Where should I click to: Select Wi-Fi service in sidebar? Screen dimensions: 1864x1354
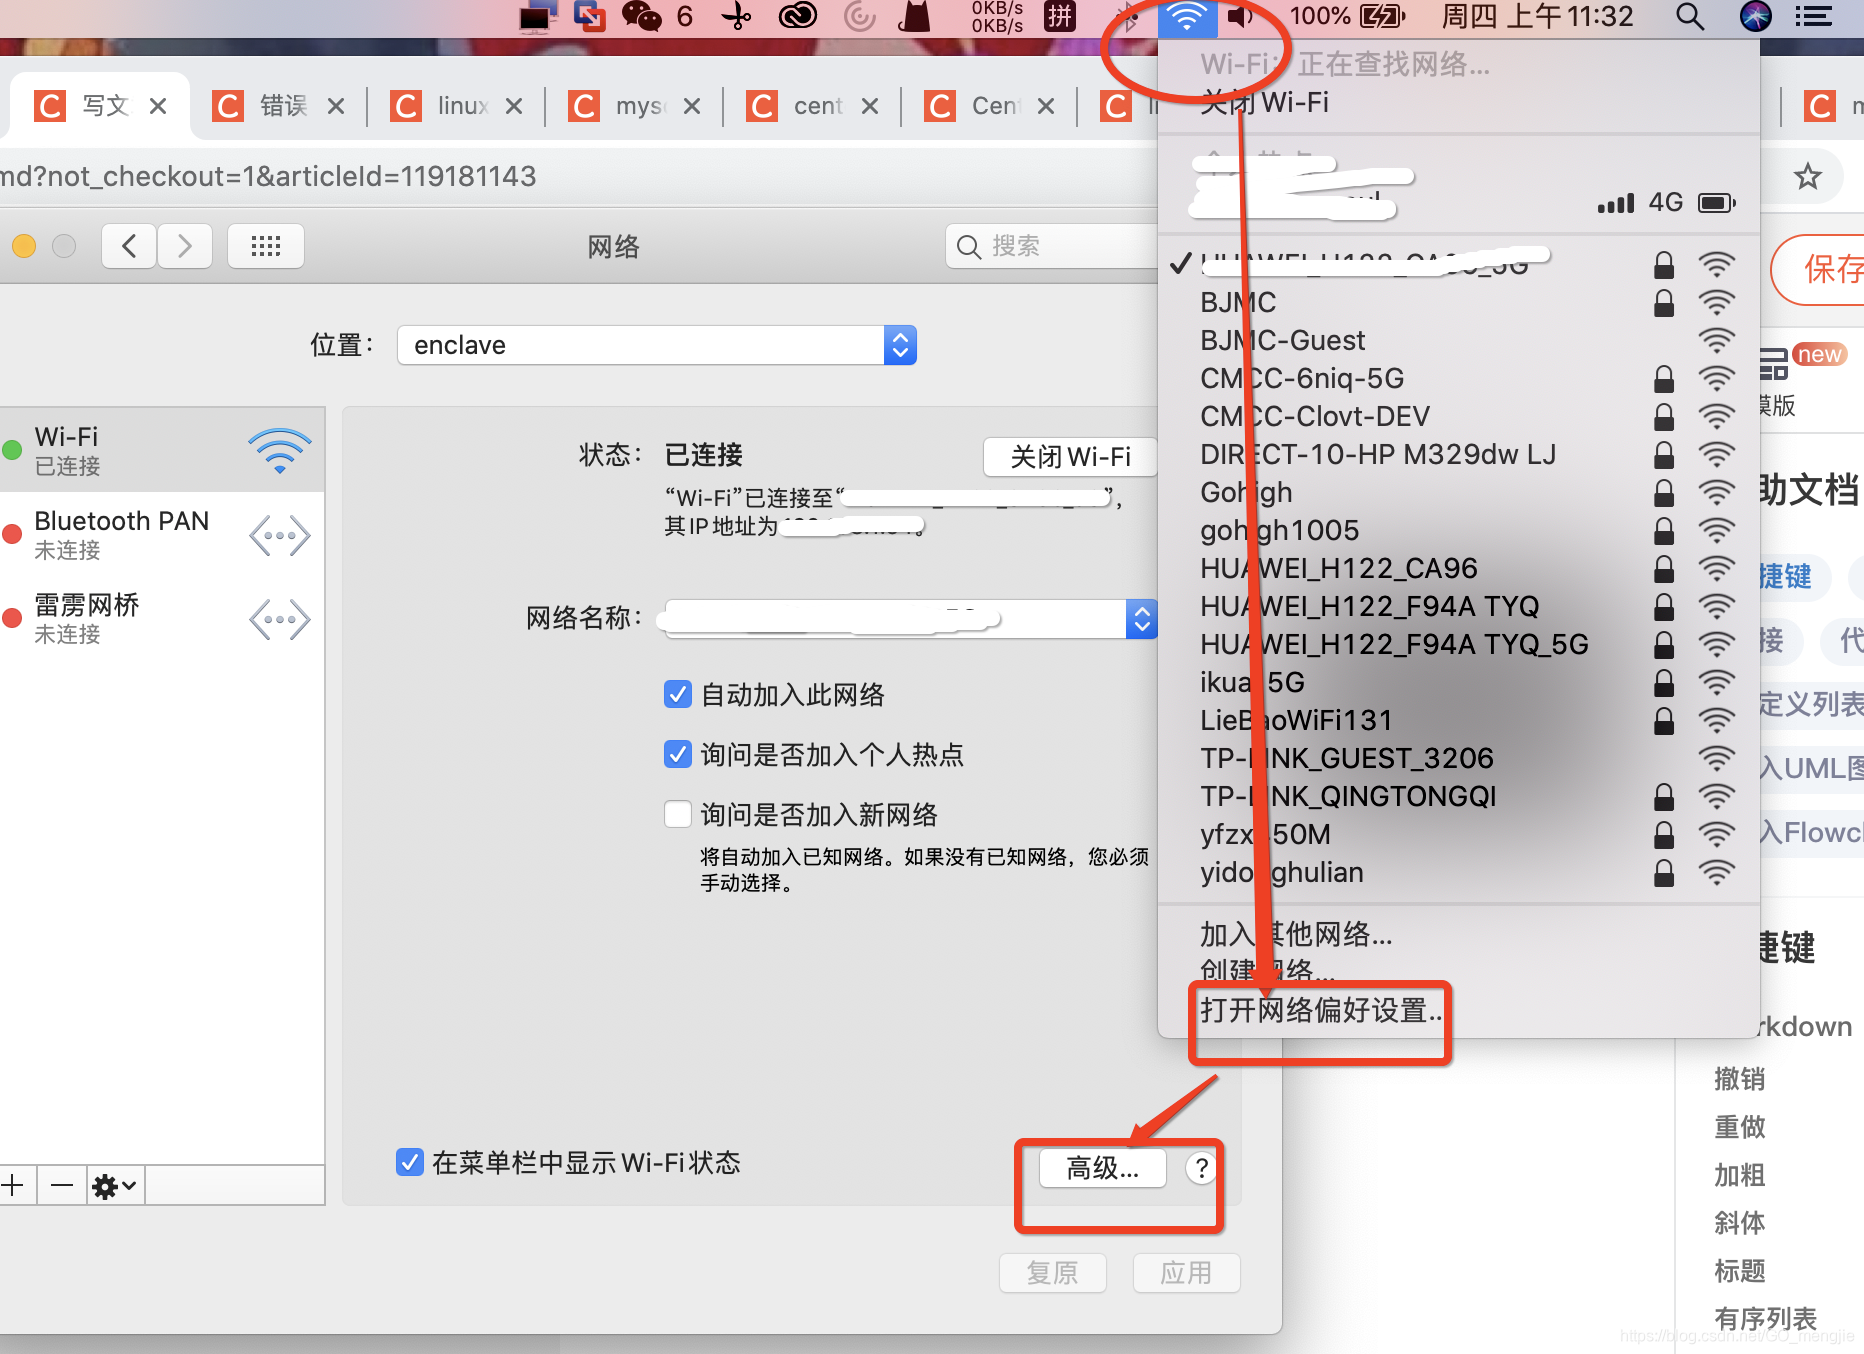point(162,450)
